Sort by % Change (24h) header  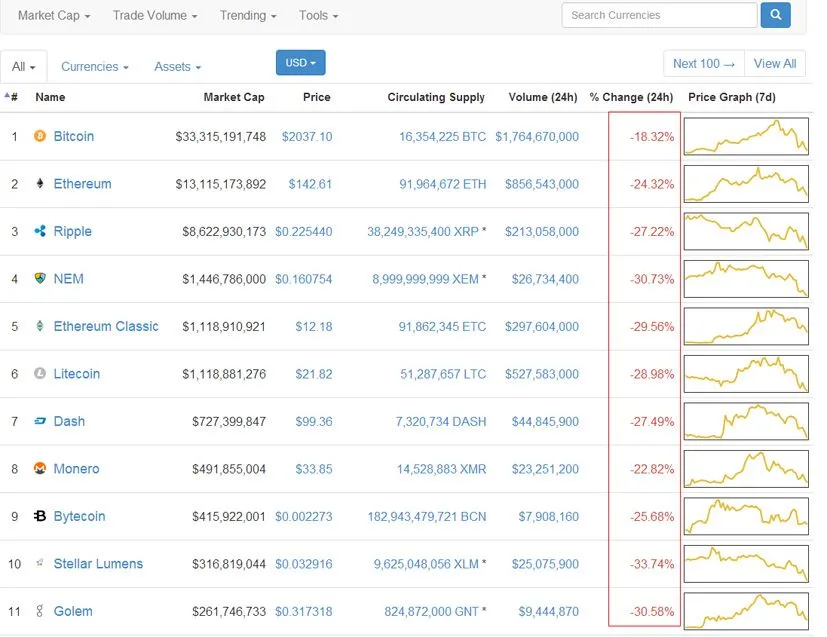click(631, 97)
